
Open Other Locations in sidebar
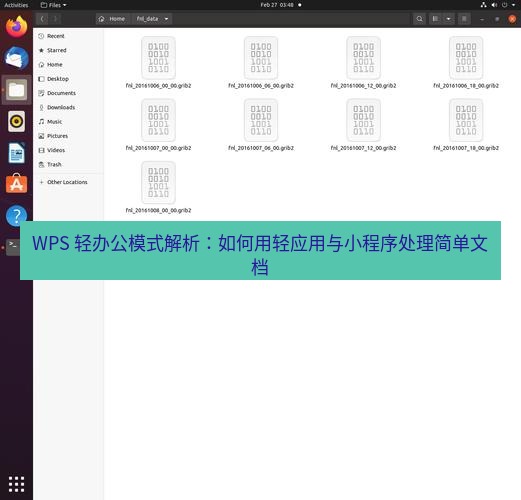click(68, 182)
